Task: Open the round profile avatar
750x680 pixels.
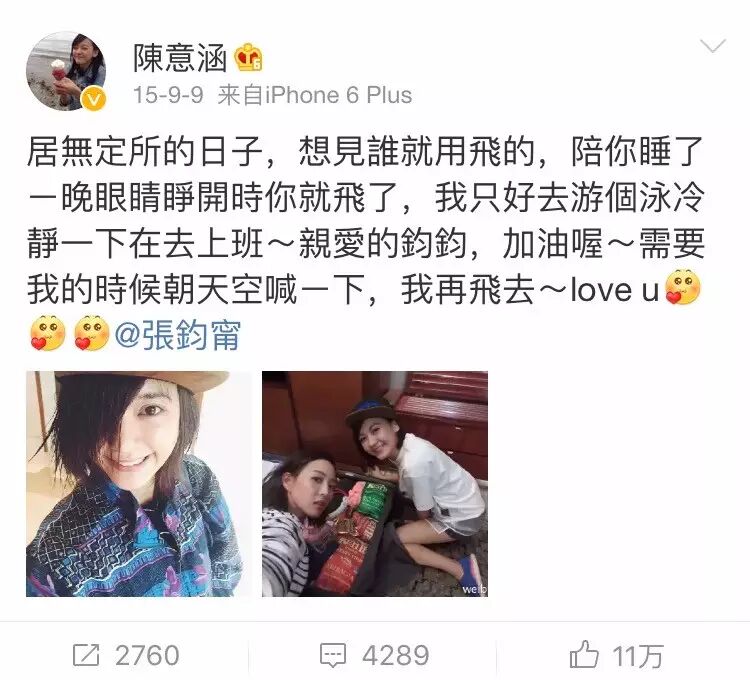Action: click(66, 71)
